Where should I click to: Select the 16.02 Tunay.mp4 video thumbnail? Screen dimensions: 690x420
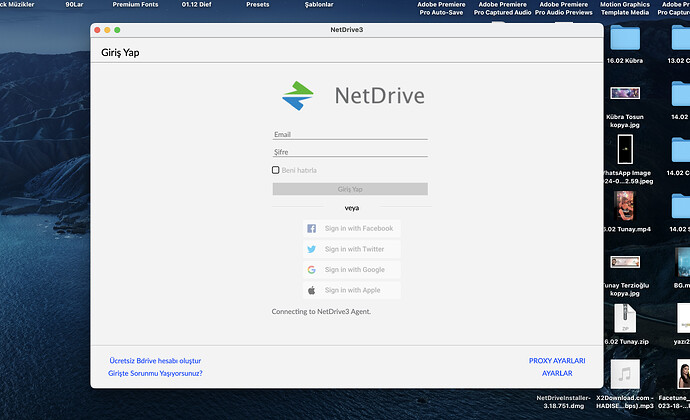tap(626, 206)
